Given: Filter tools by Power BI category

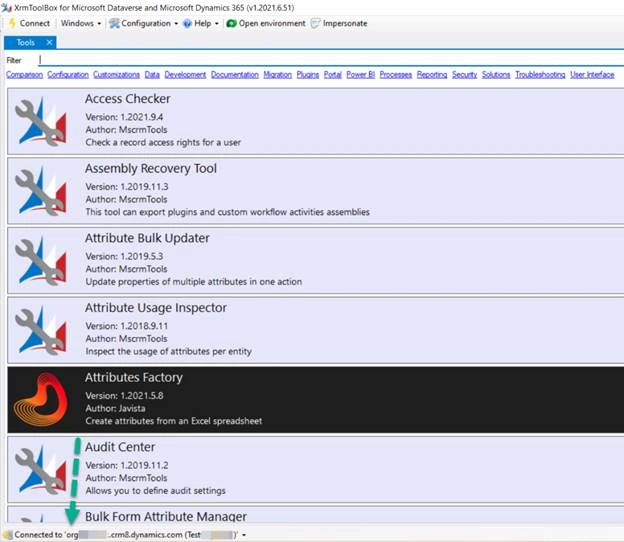Looking at the screenshot, I should (361, 75).
